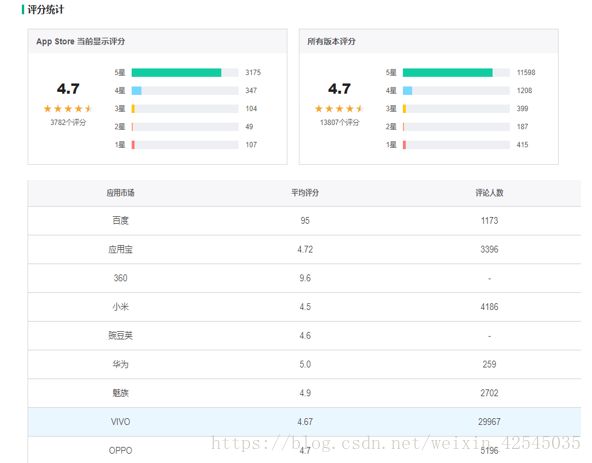
Task: Click the 4.7 score in the 所有版本评分 card
Action: click(x=339, y=89)
